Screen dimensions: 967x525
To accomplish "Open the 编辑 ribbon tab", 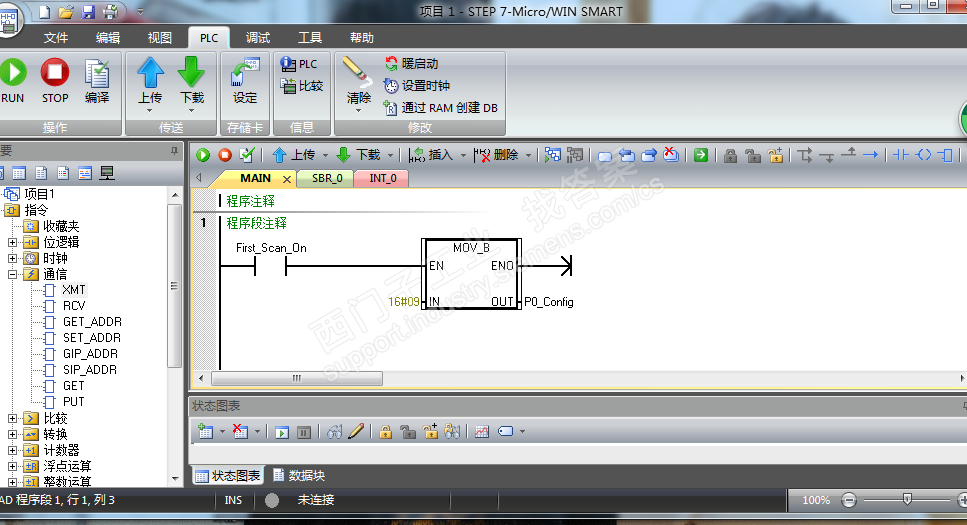I will point(108,38).
